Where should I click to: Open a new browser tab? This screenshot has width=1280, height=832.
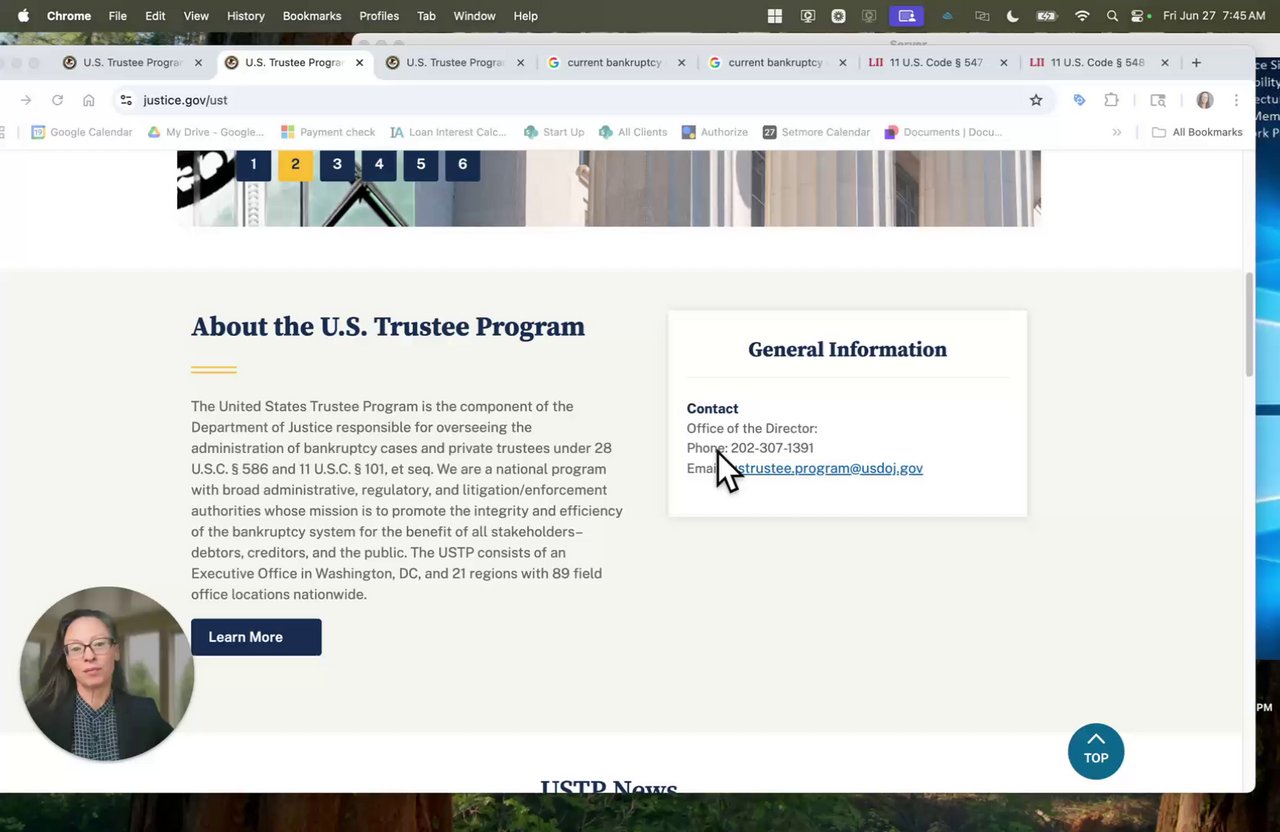point(1196,62)
